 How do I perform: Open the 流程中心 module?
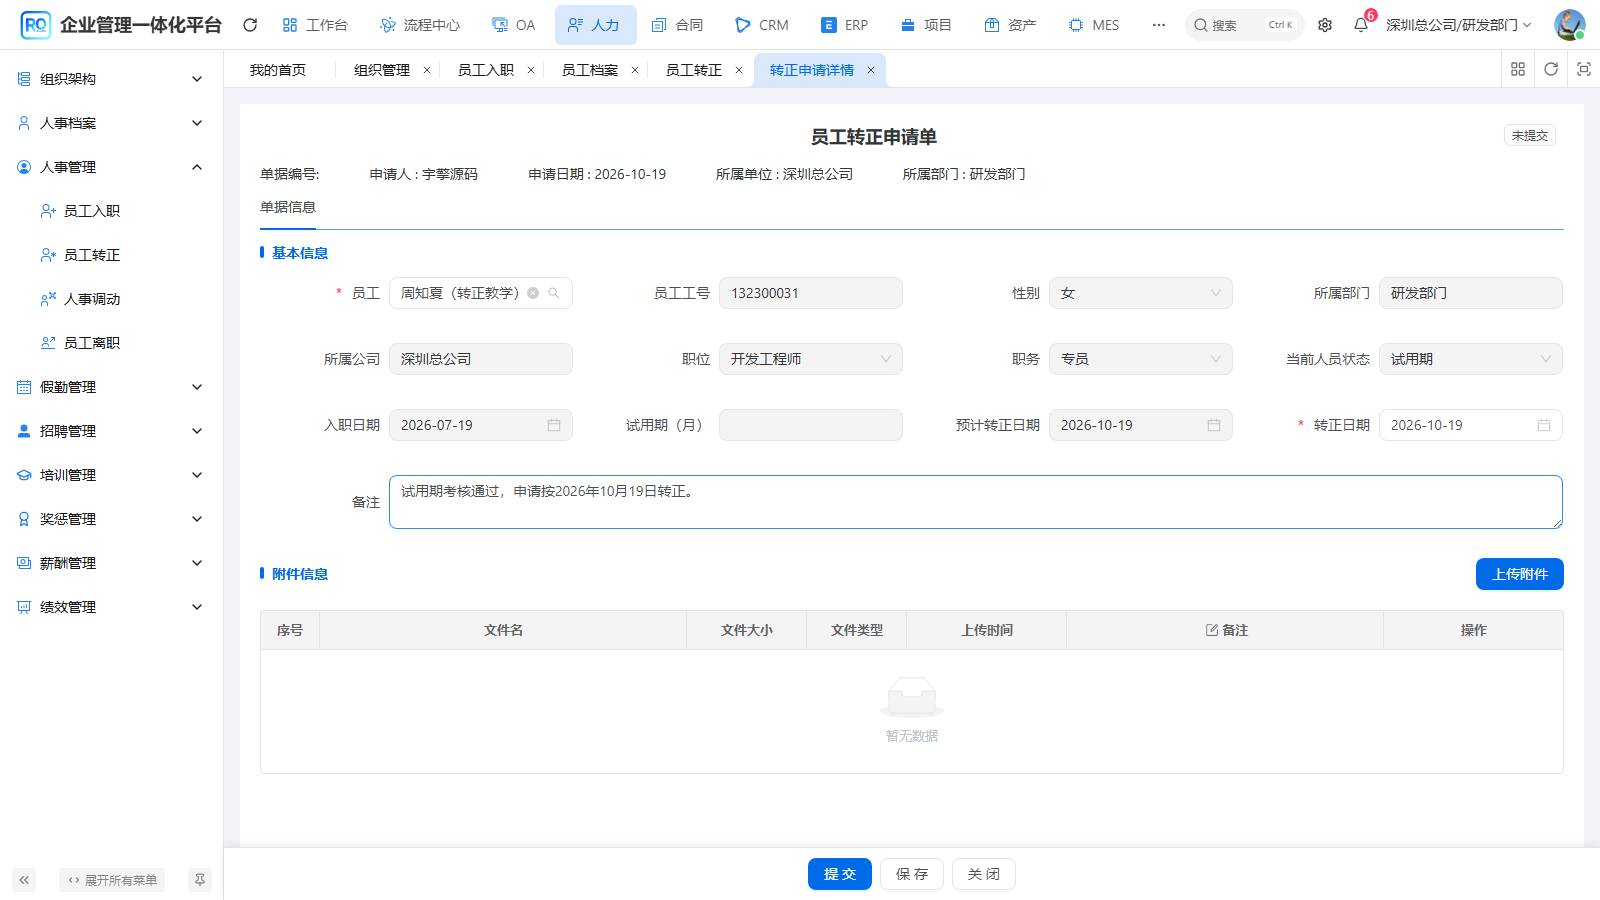pos(420,25)
